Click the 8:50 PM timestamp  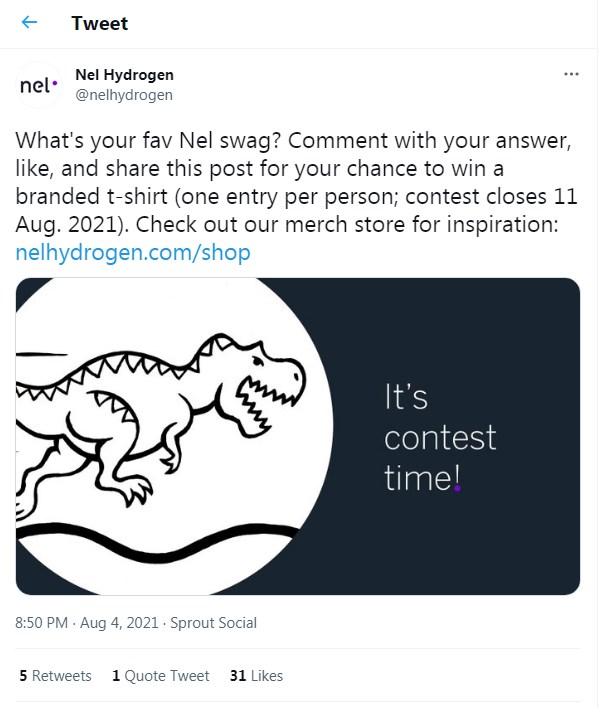pos(41,623)
